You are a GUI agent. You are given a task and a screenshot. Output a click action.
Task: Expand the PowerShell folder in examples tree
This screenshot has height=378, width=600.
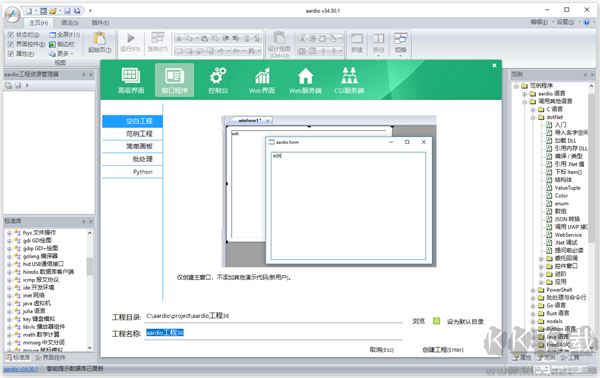point(533,290)
